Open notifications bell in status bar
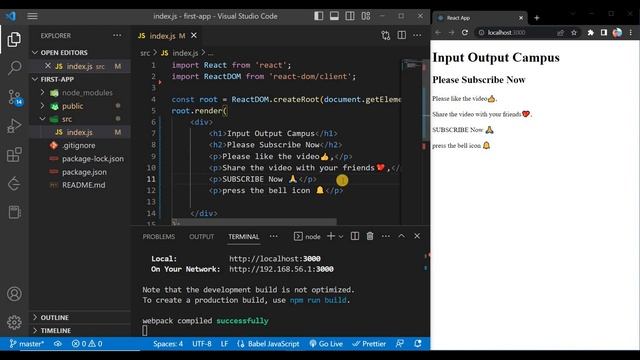The image size is (640, 360). 418,344
